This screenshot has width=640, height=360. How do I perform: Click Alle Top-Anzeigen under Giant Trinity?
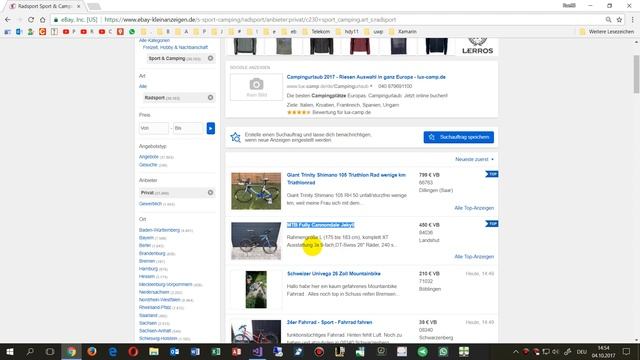(x=474, y=208)
